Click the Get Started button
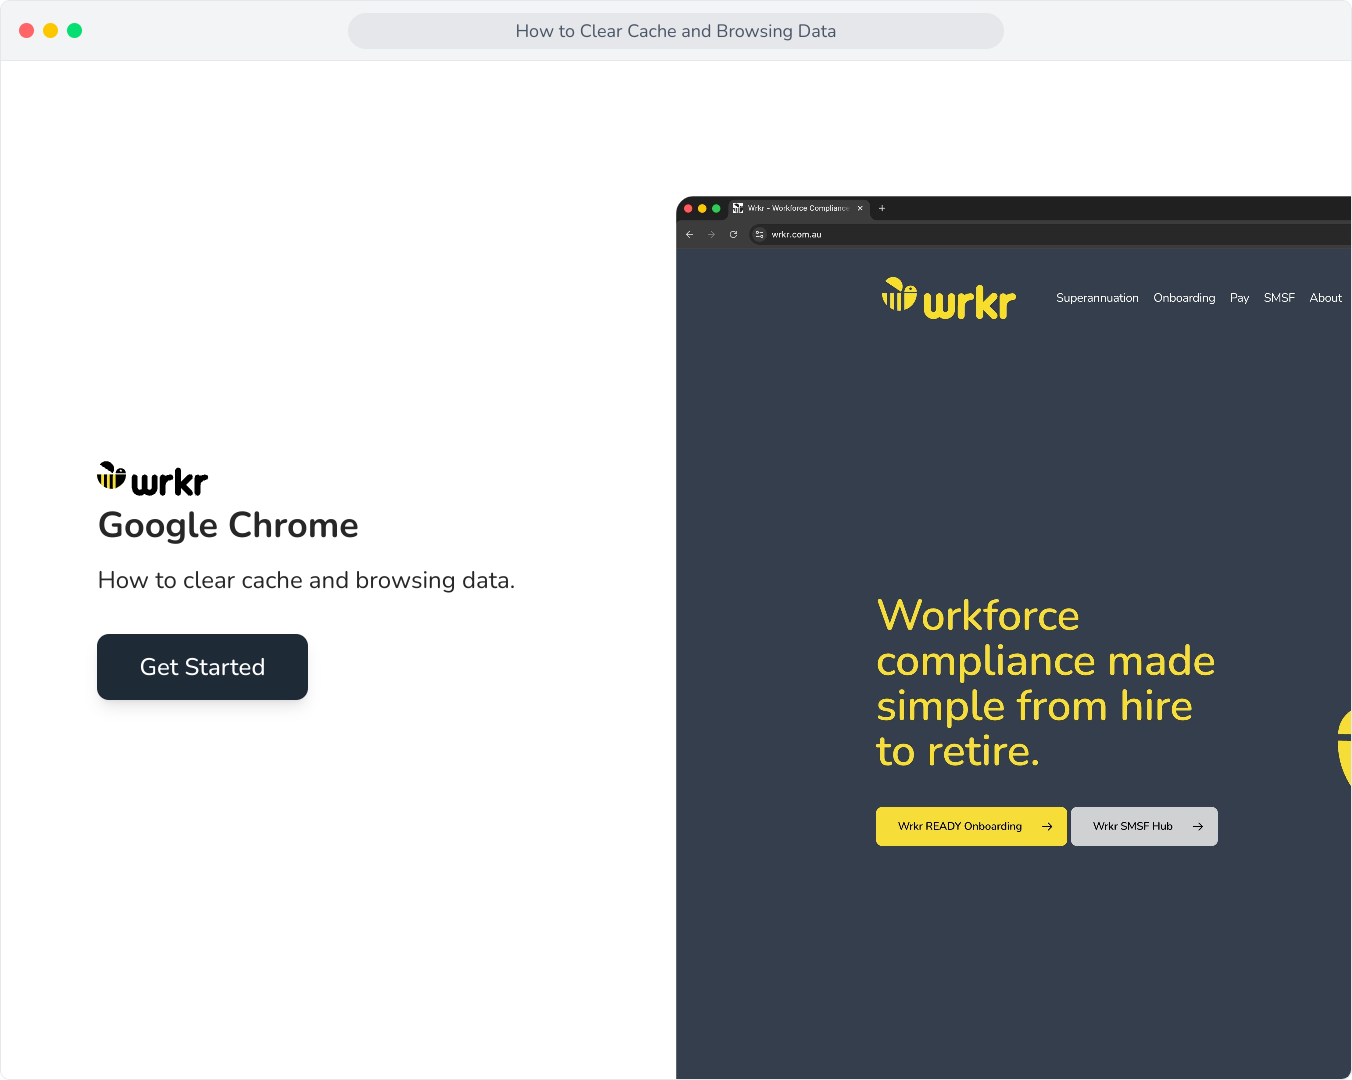This screenshot has width=1352, height=1080. tap(202, 667)
